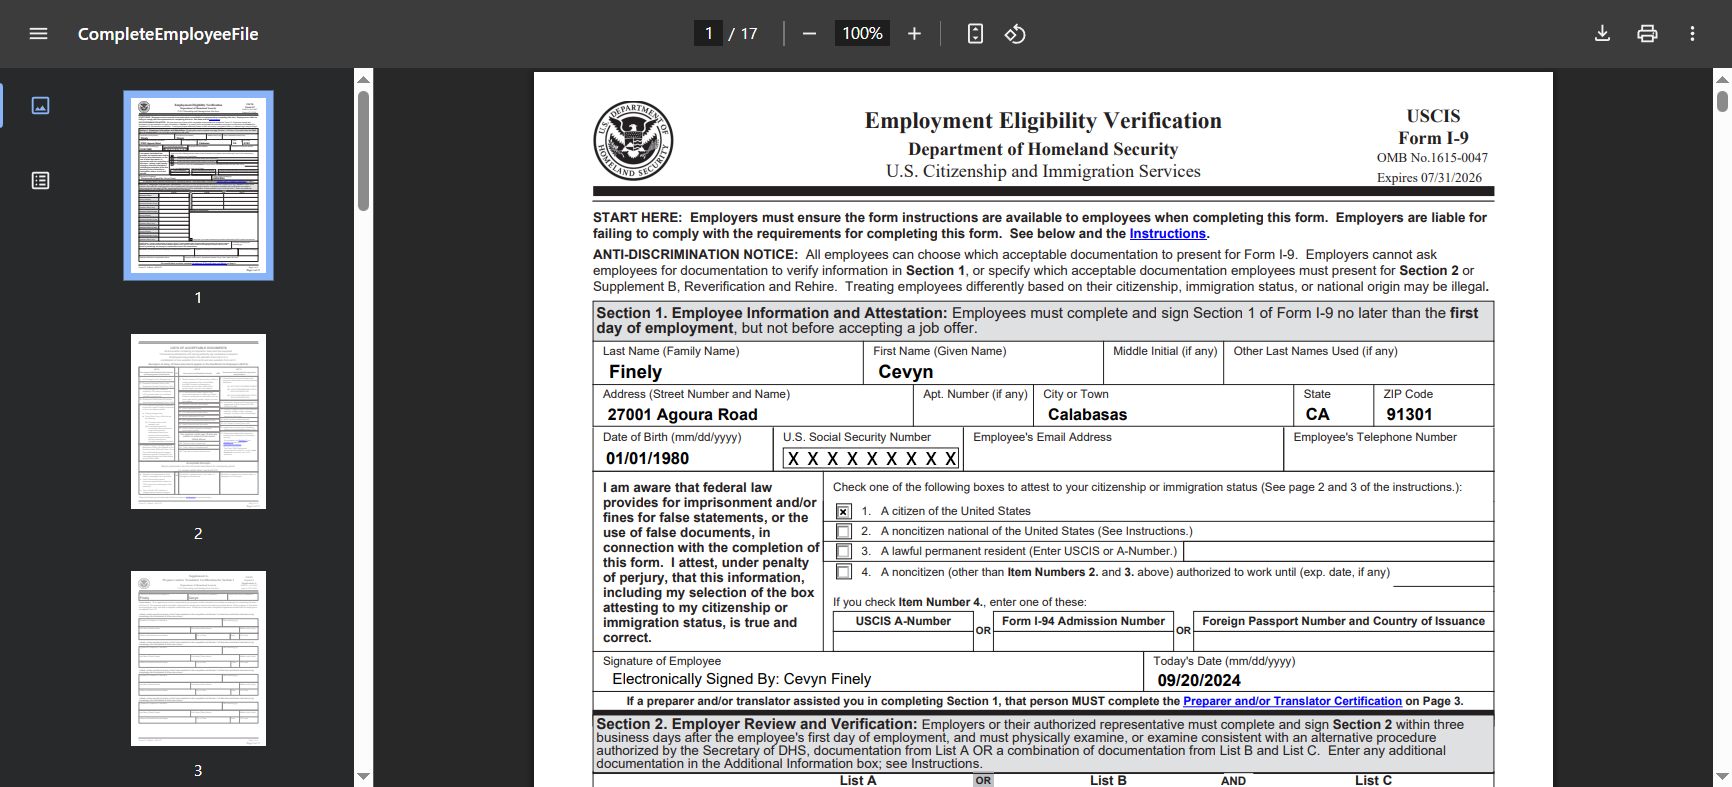Open Preparer and/or Translator Certification link

tap(1292, 701)
